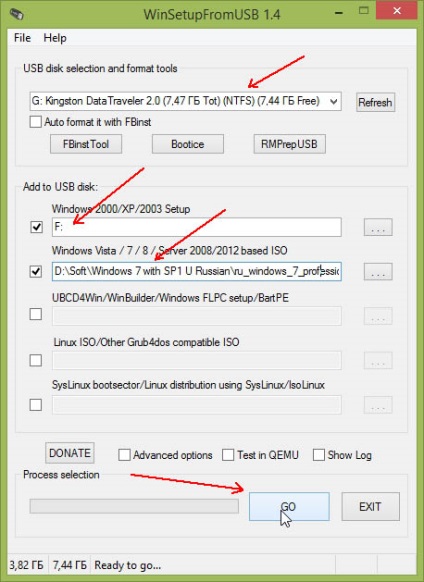
Task: Enable the Advanced options checkbox
Action: pyautogui.click(x=124, y=455)
